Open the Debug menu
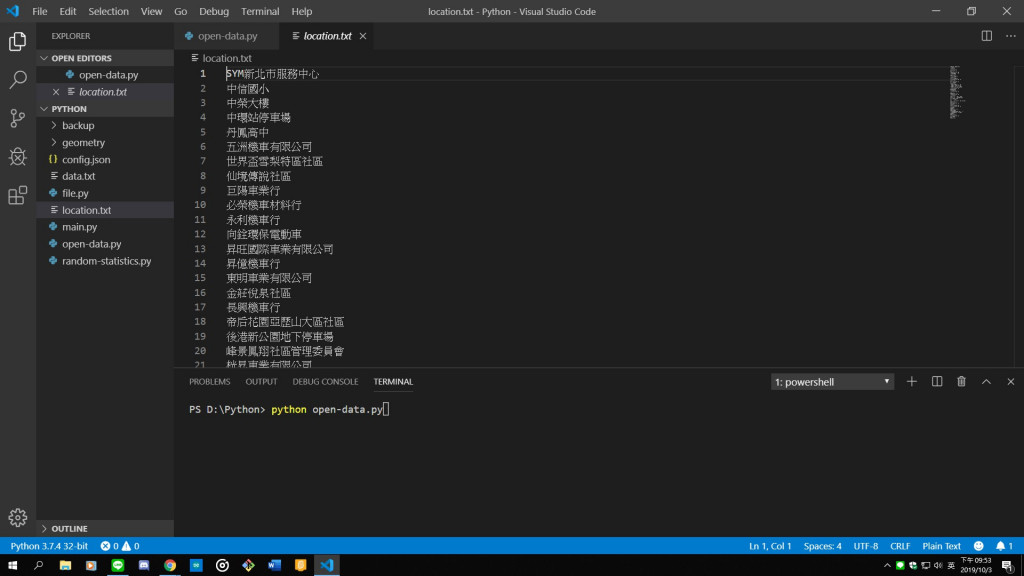 click(214, 11)
